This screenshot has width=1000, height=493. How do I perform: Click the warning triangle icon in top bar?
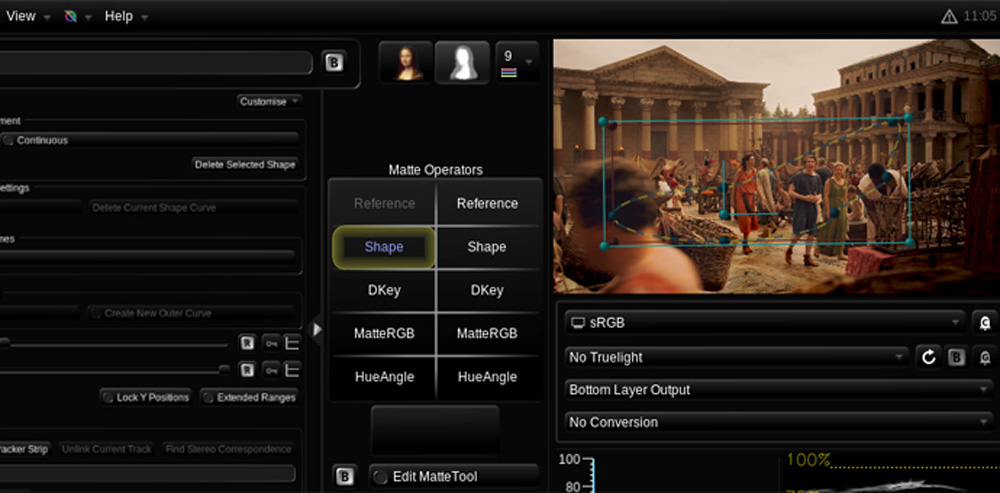(x=949, y=17)
